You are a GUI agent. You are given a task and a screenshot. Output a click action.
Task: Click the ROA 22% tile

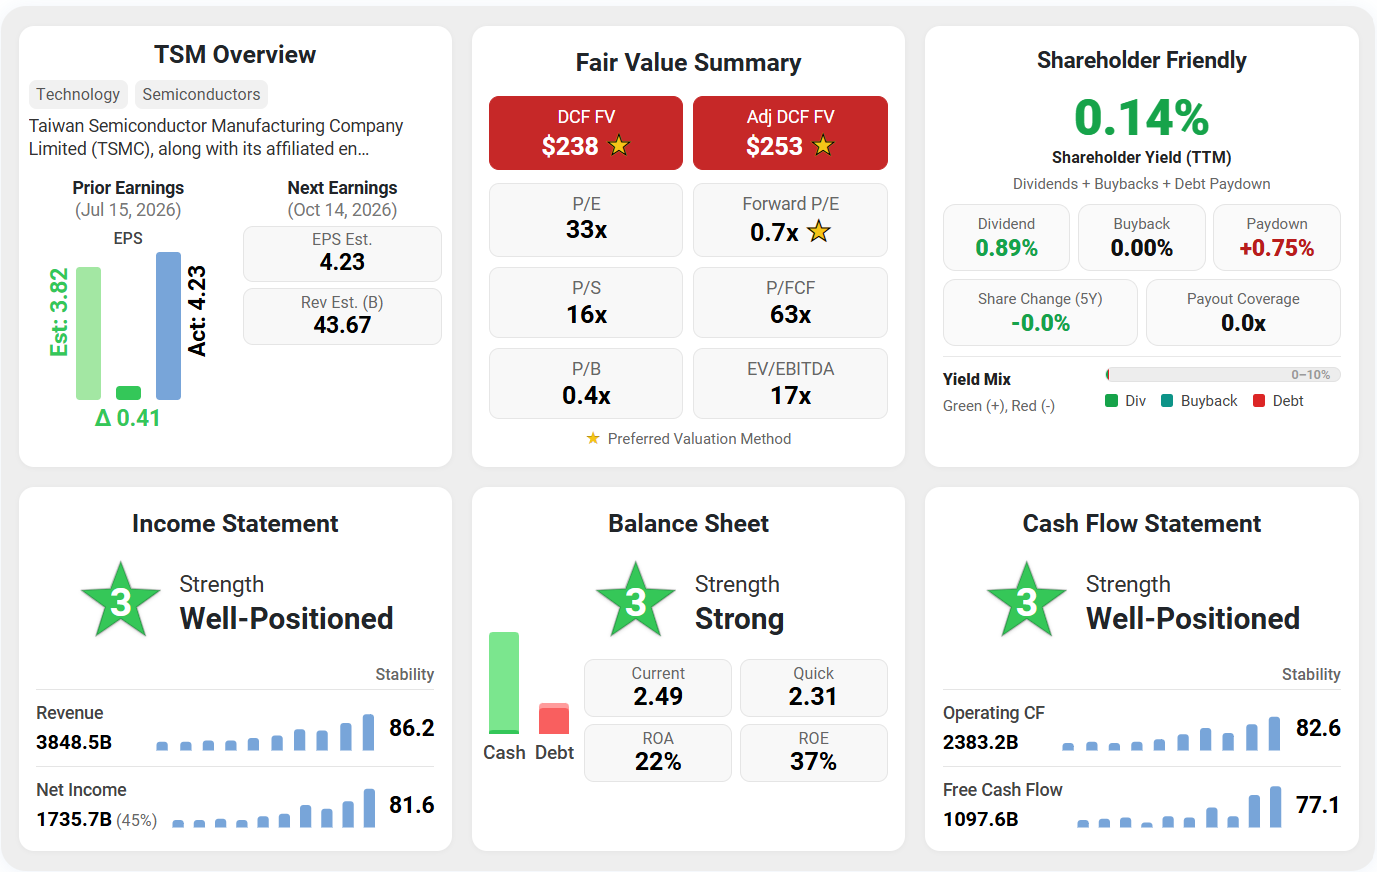point(658,753)
